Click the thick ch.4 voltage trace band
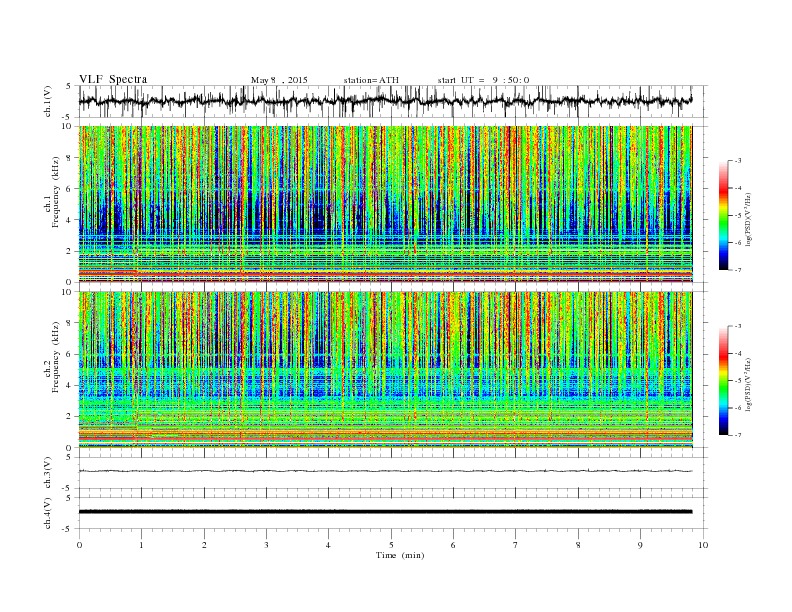792x612 pixels. pyautogui.click(x=385, y=512)
